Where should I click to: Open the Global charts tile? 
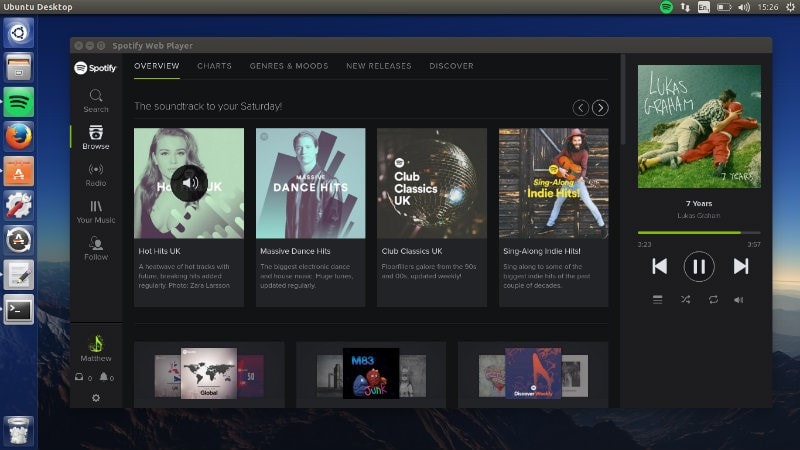pyautogui.click(x=209, y=373)
